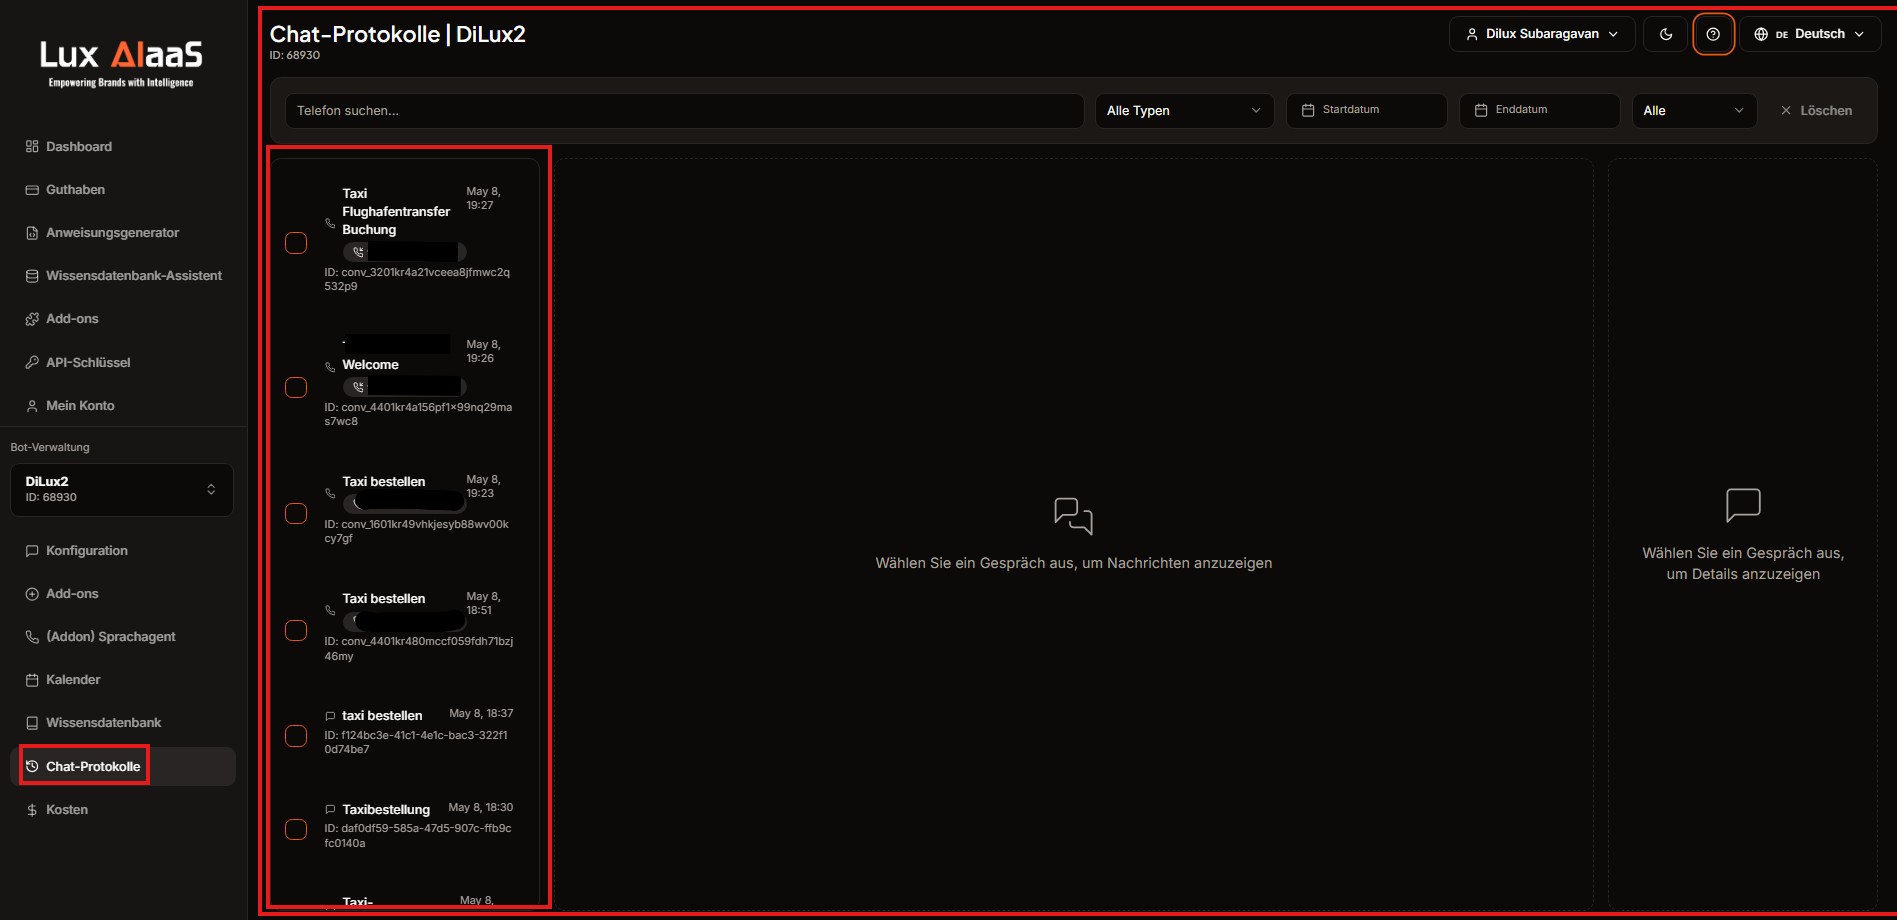Open the Alle Typen dropdown

coord(1184,110)
